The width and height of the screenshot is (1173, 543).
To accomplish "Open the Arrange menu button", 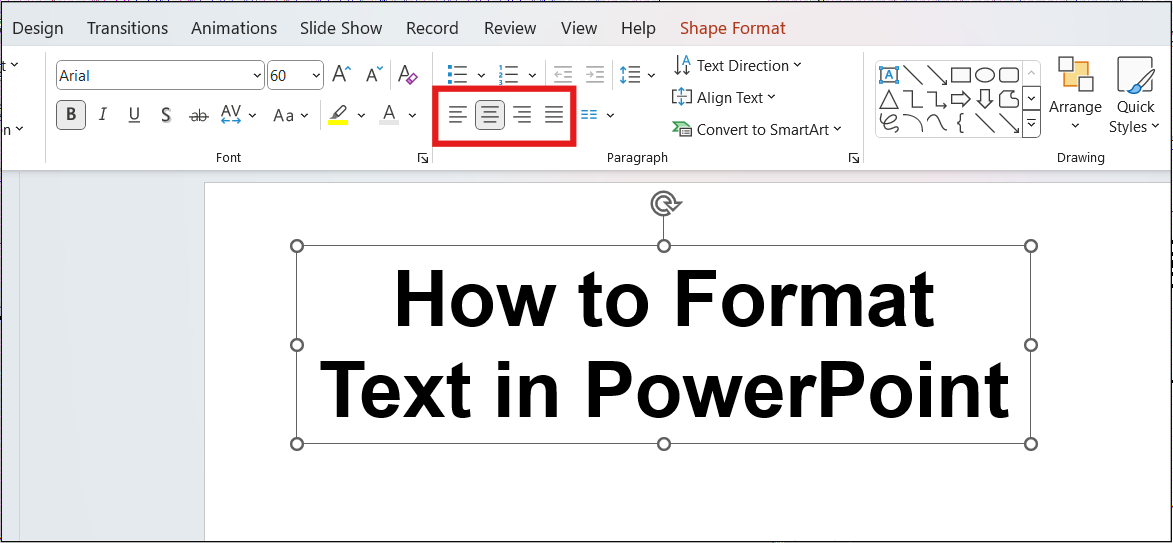I will [1075, 93].
